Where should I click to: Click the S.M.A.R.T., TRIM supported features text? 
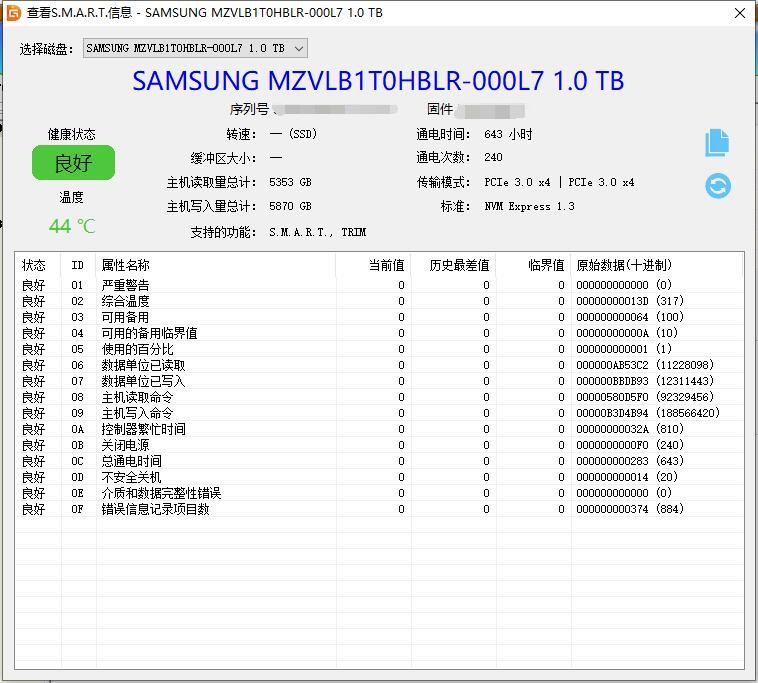pyautogui.click(x=318, y=233)
